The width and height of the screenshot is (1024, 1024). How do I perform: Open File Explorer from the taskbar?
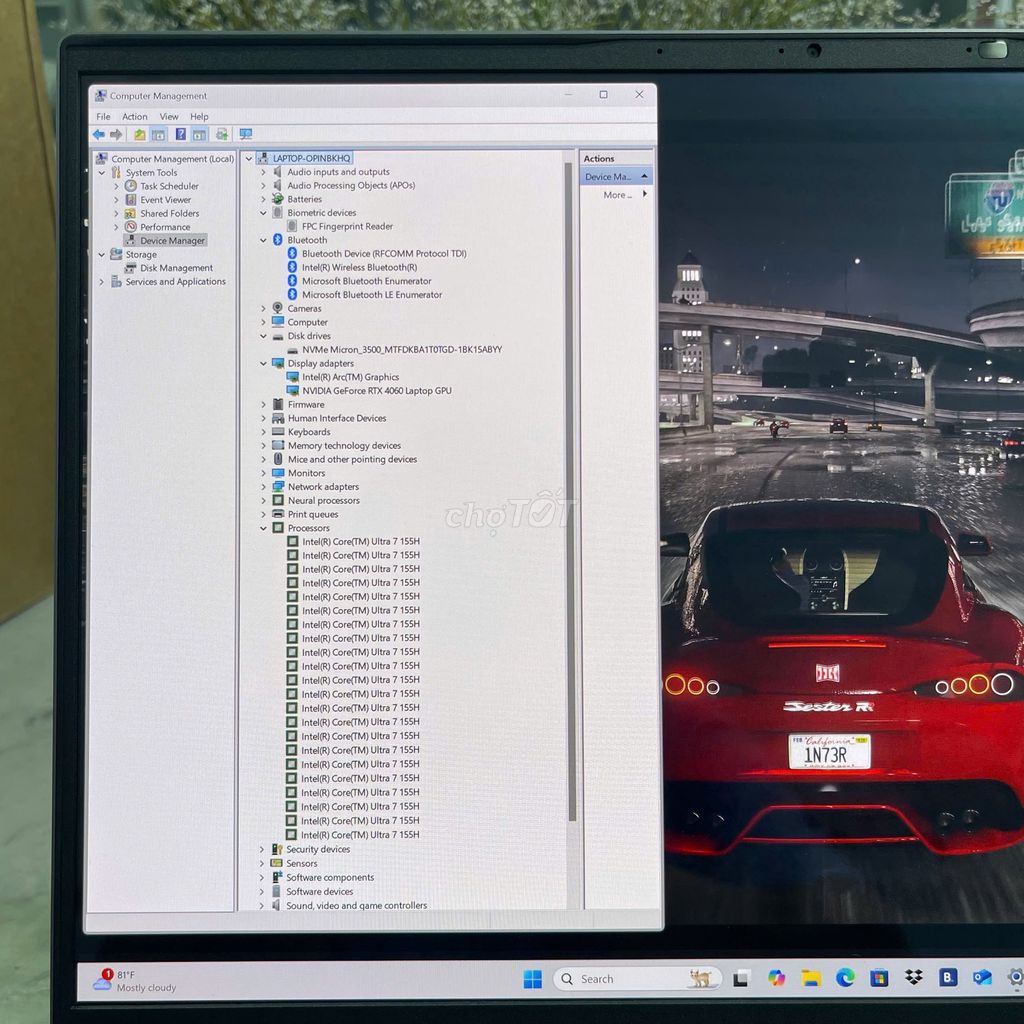pos(811,978)
